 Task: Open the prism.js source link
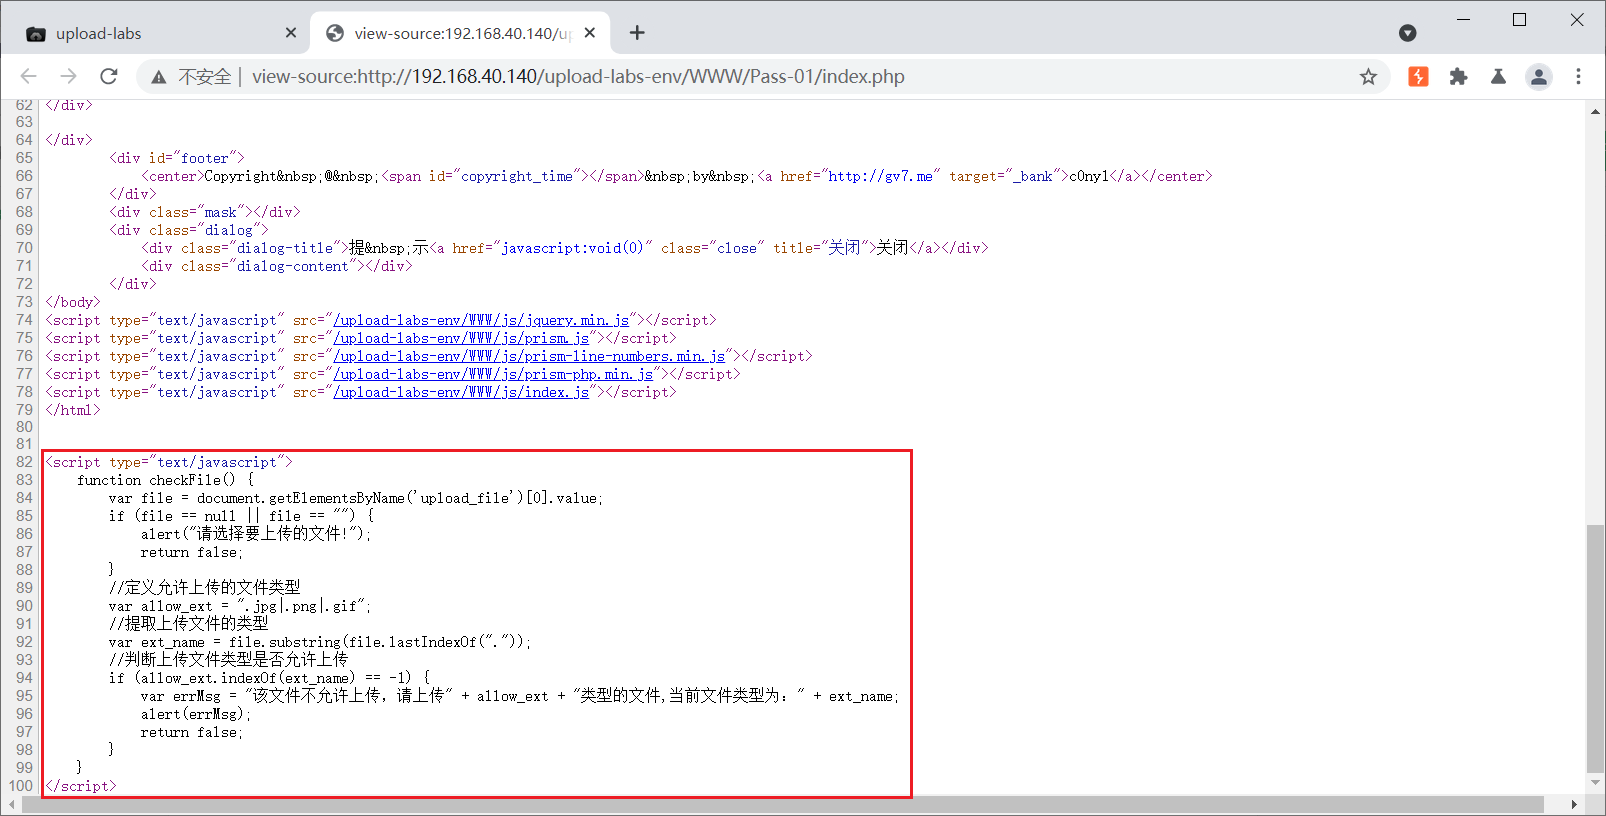click(461, 339)
